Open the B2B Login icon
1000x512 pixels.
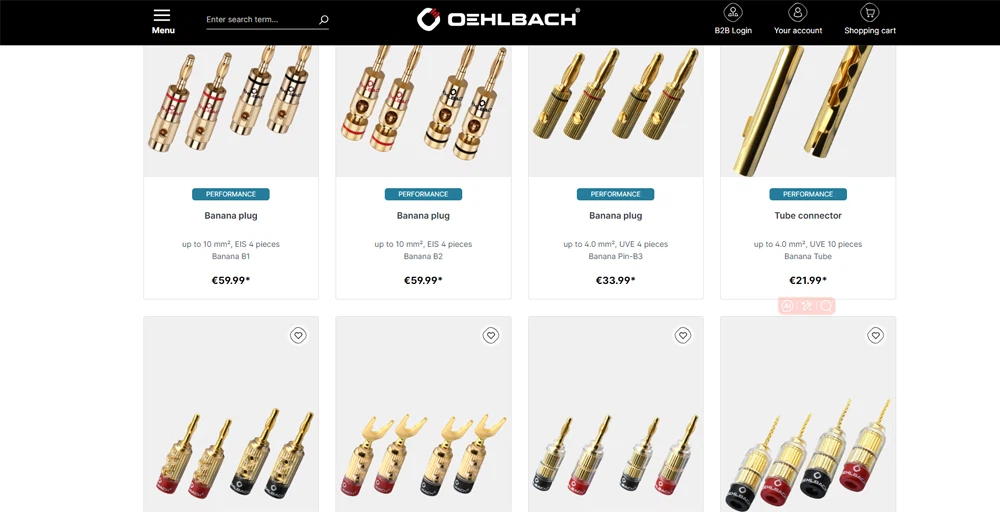733,12
